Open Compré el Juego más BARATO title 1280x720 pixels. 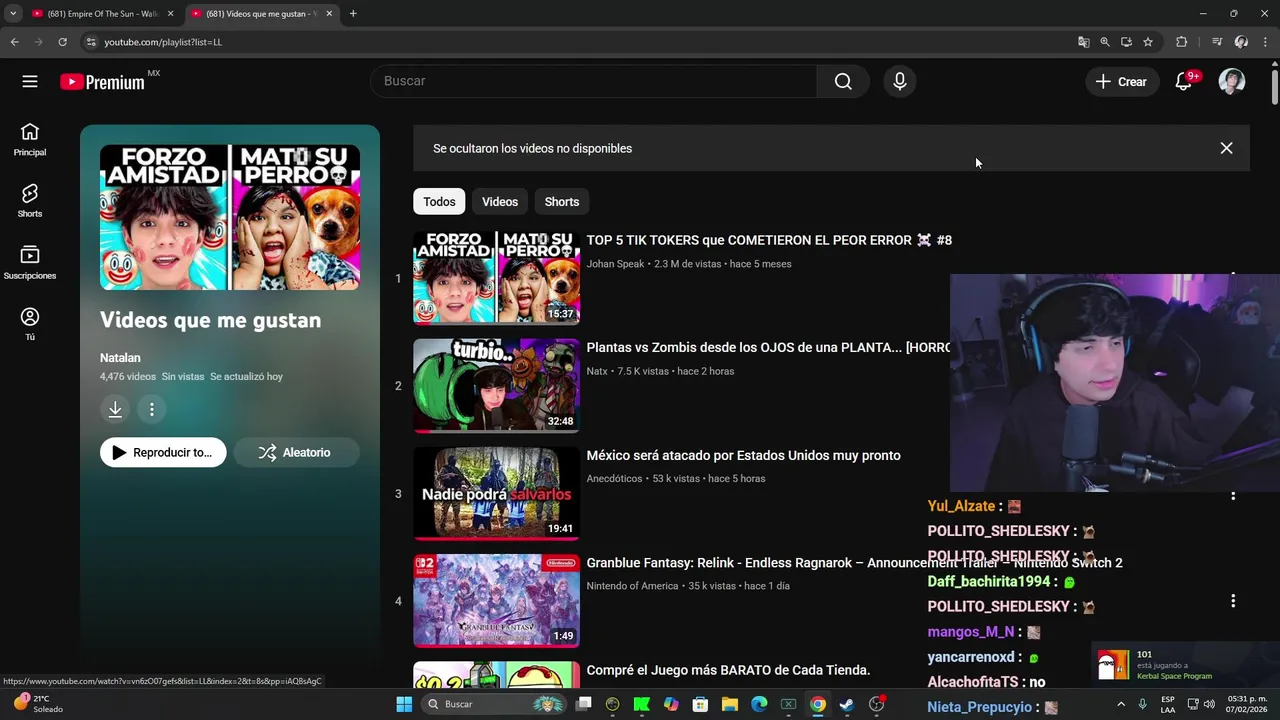(x=728, y=670)
